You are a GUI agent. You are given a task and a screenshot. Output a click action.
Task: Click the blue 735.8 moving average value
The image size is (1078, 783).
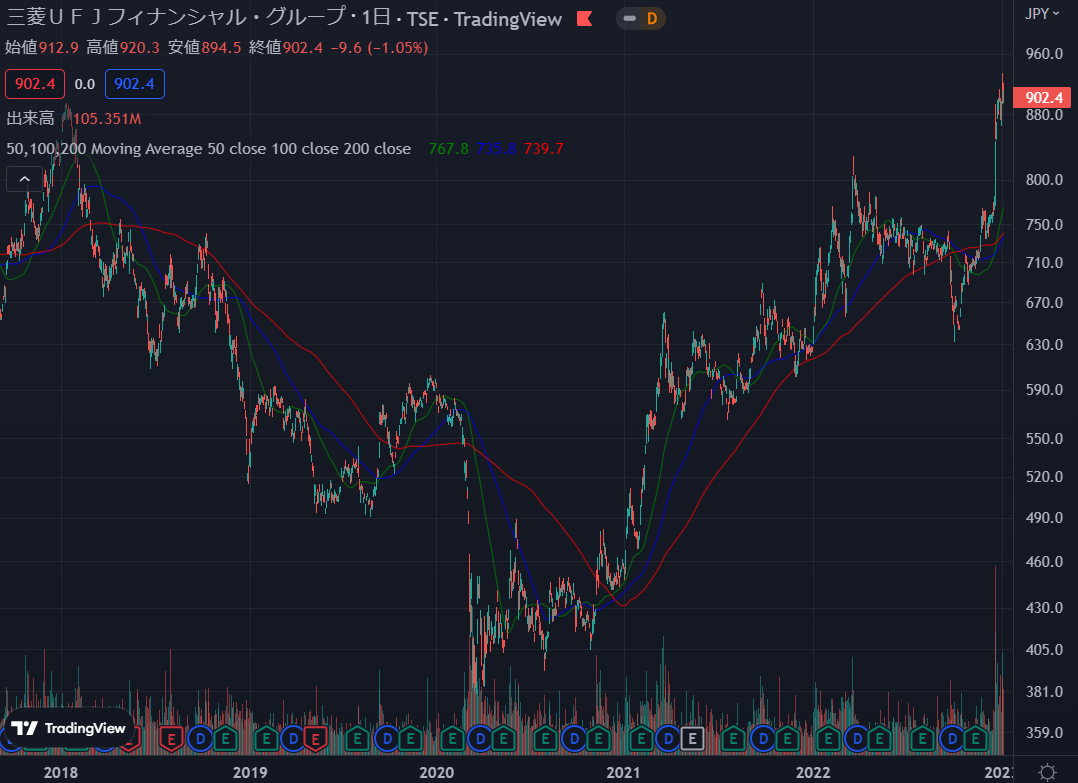pyautogui.click(x=496, y=148)
